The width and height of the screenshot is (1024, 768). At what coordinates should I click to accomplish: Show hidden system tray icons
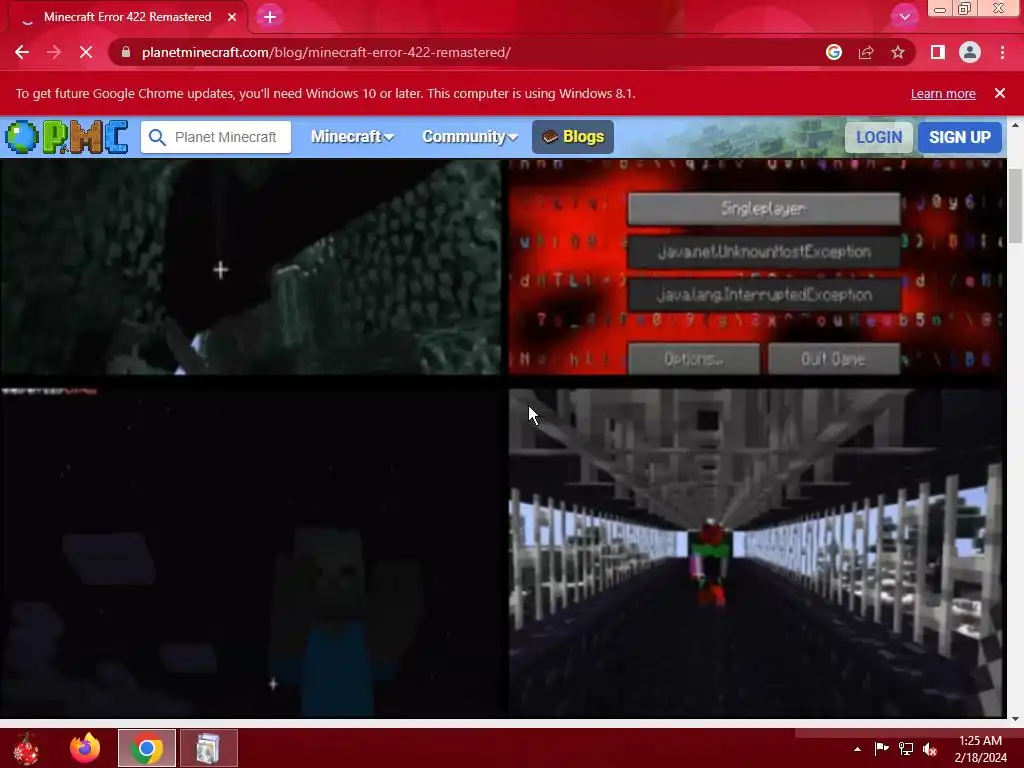point(857,749)
